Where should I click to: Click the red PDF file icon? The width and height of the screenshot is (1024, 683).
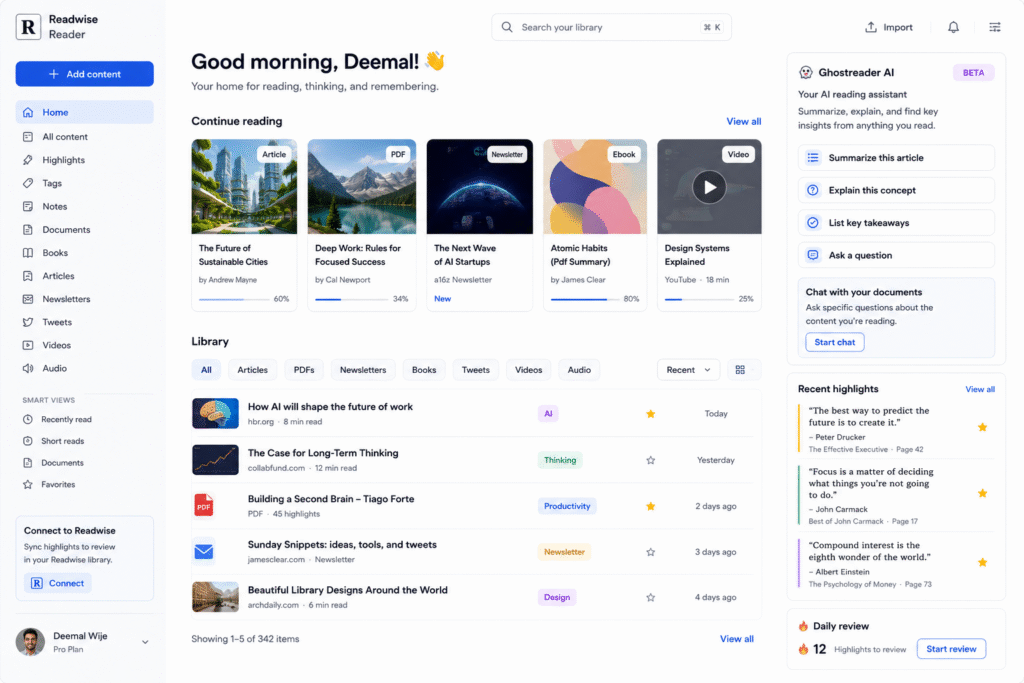tap(204, 505)
